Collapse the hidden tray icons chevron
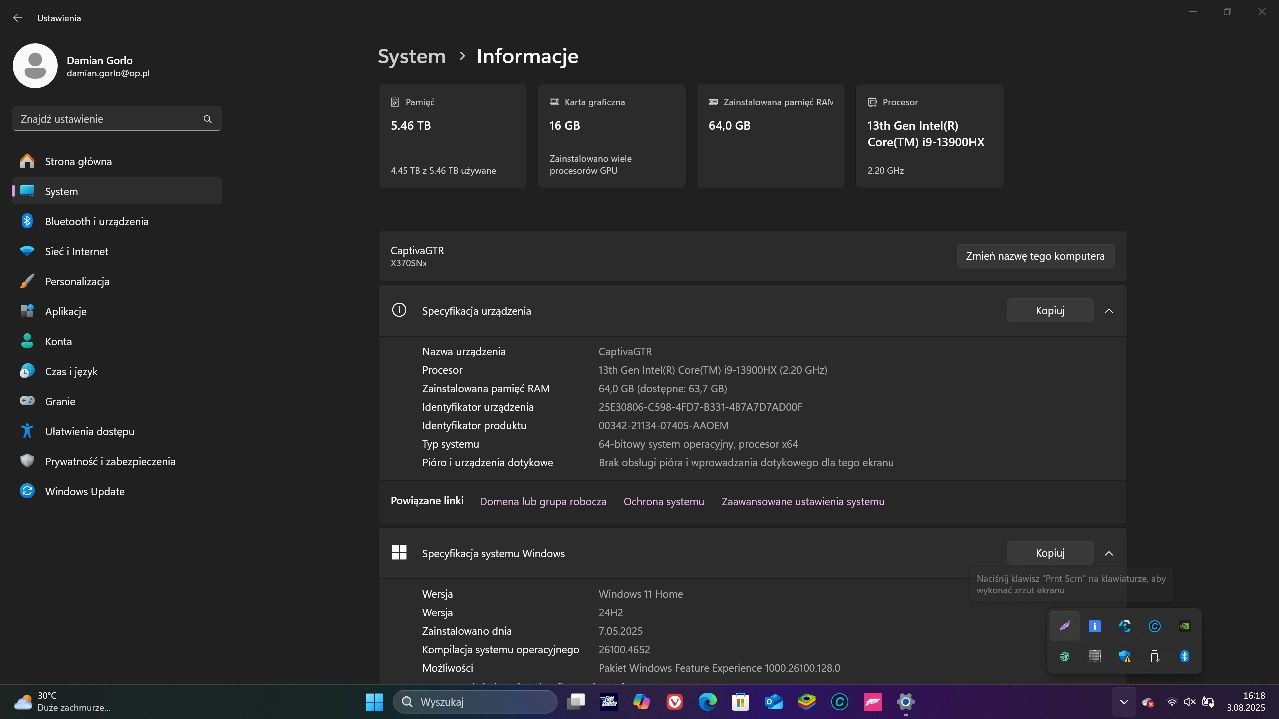 pyautogui.click(x=1124, y=702)
